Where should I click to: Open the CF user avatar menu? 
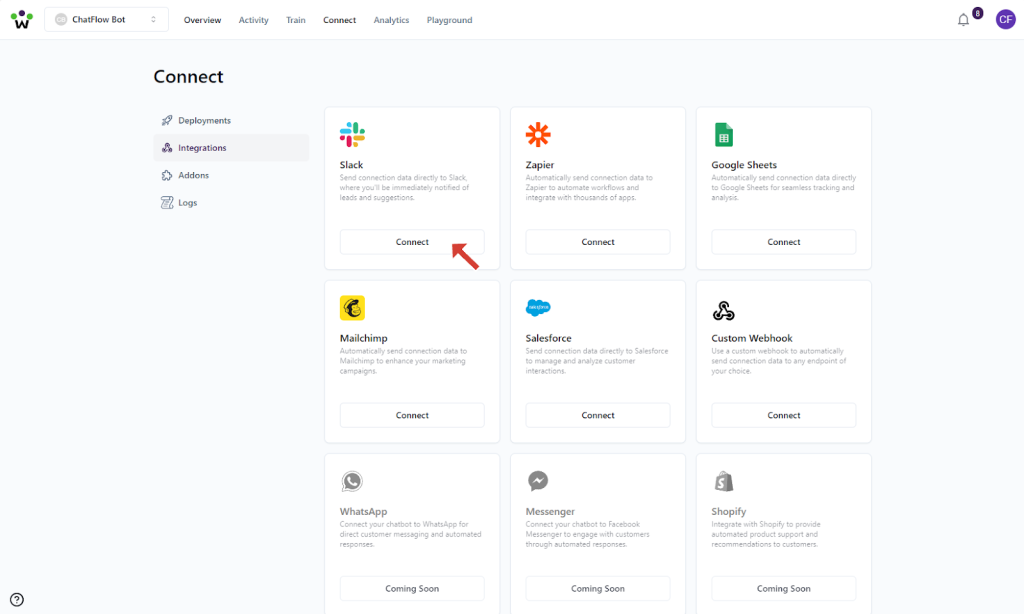pos(1005,20)
